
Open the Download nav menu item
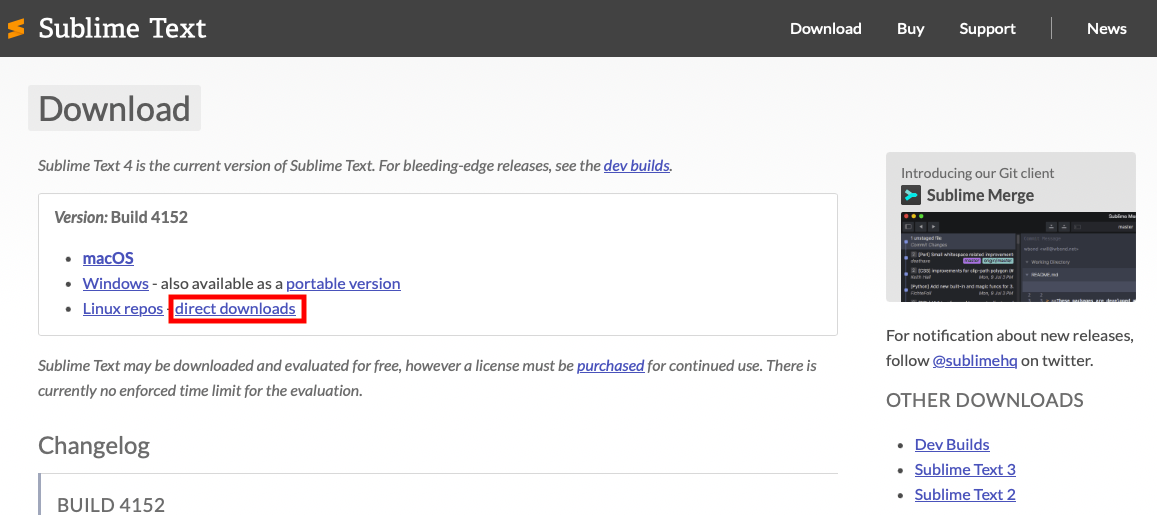(826, 29)
